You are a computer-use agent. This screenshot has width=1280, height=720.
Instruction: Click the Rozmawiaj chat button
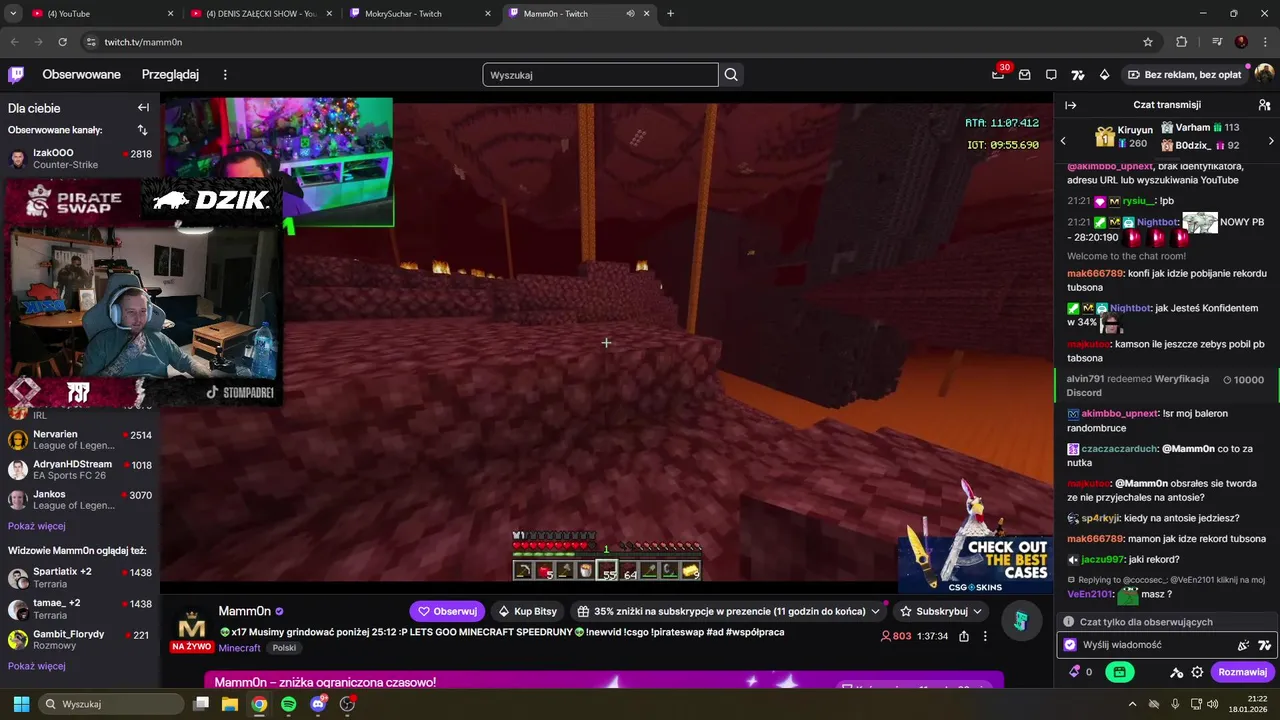click(1242, 672)
